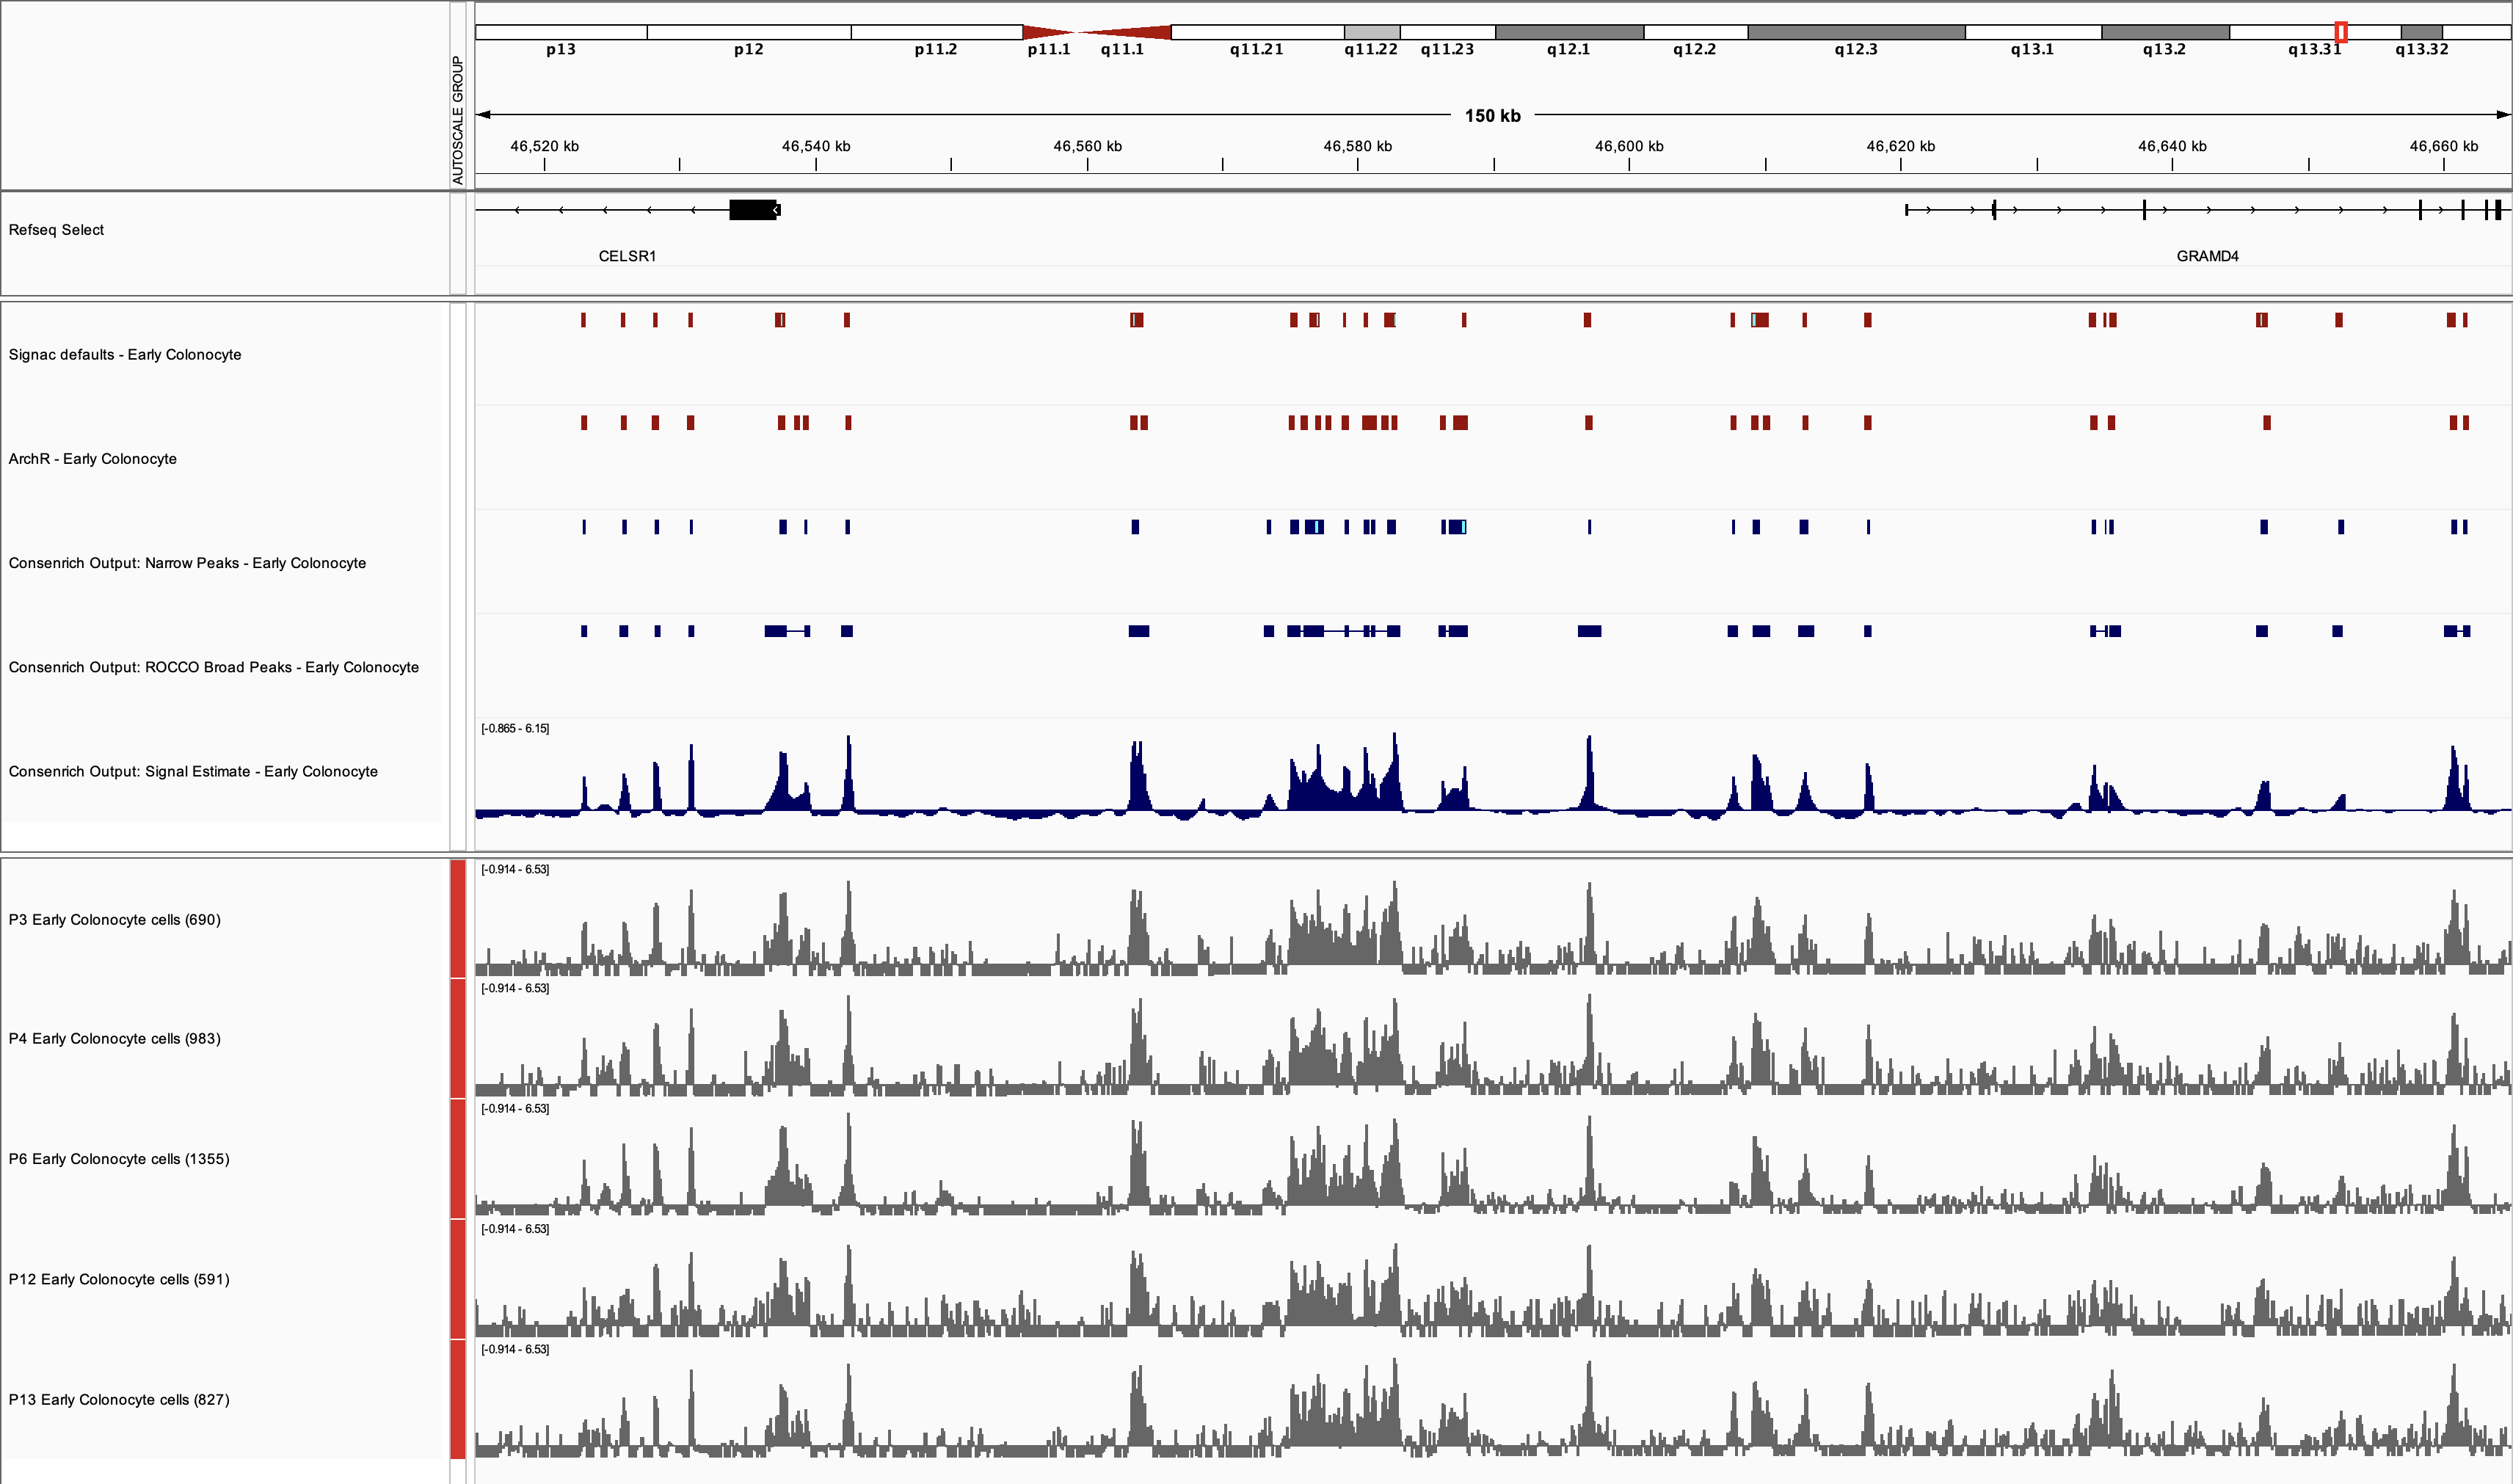Click the red attribute cell for P6 track
Viewport: 2513px width, 1484px height.
click(x=458, y=1159)
